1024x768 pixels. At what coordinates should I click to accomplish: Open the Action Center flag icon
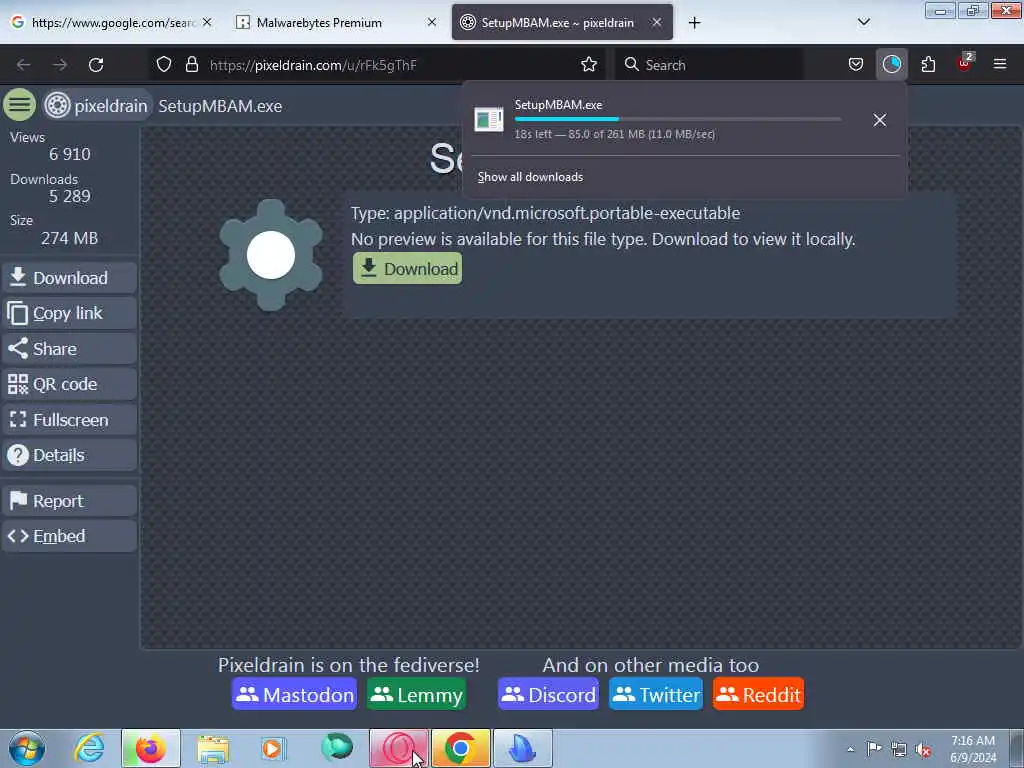874,748
